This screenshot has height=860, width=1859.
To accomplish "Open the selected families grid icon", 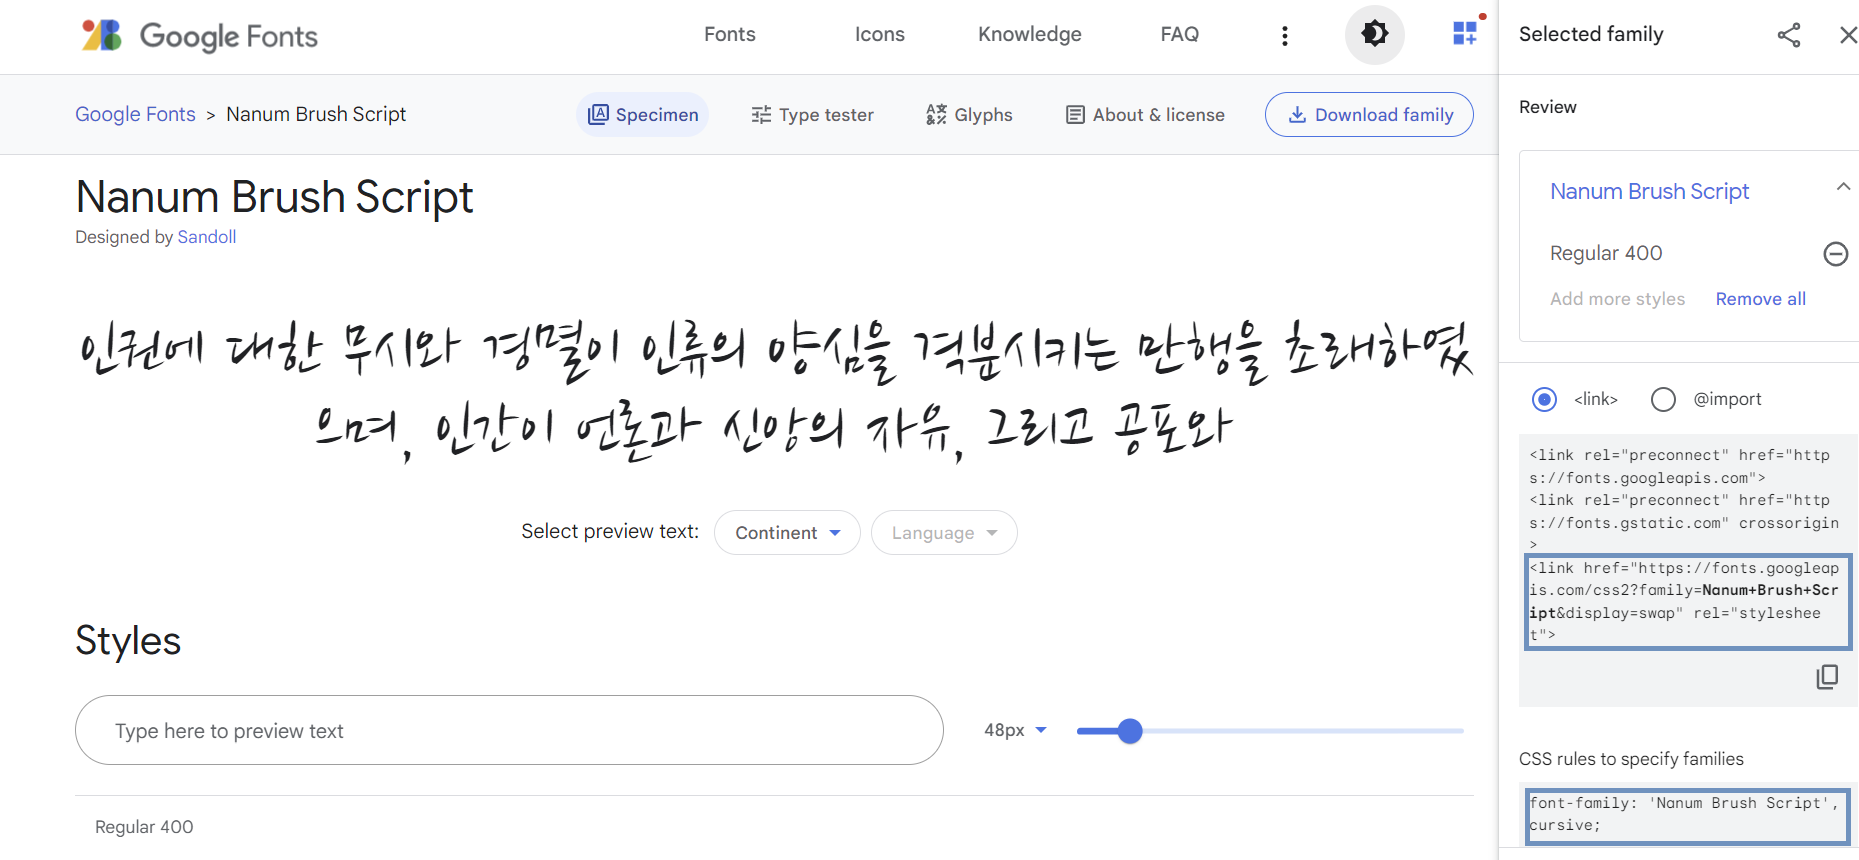I will click(x=1466, y=33).
